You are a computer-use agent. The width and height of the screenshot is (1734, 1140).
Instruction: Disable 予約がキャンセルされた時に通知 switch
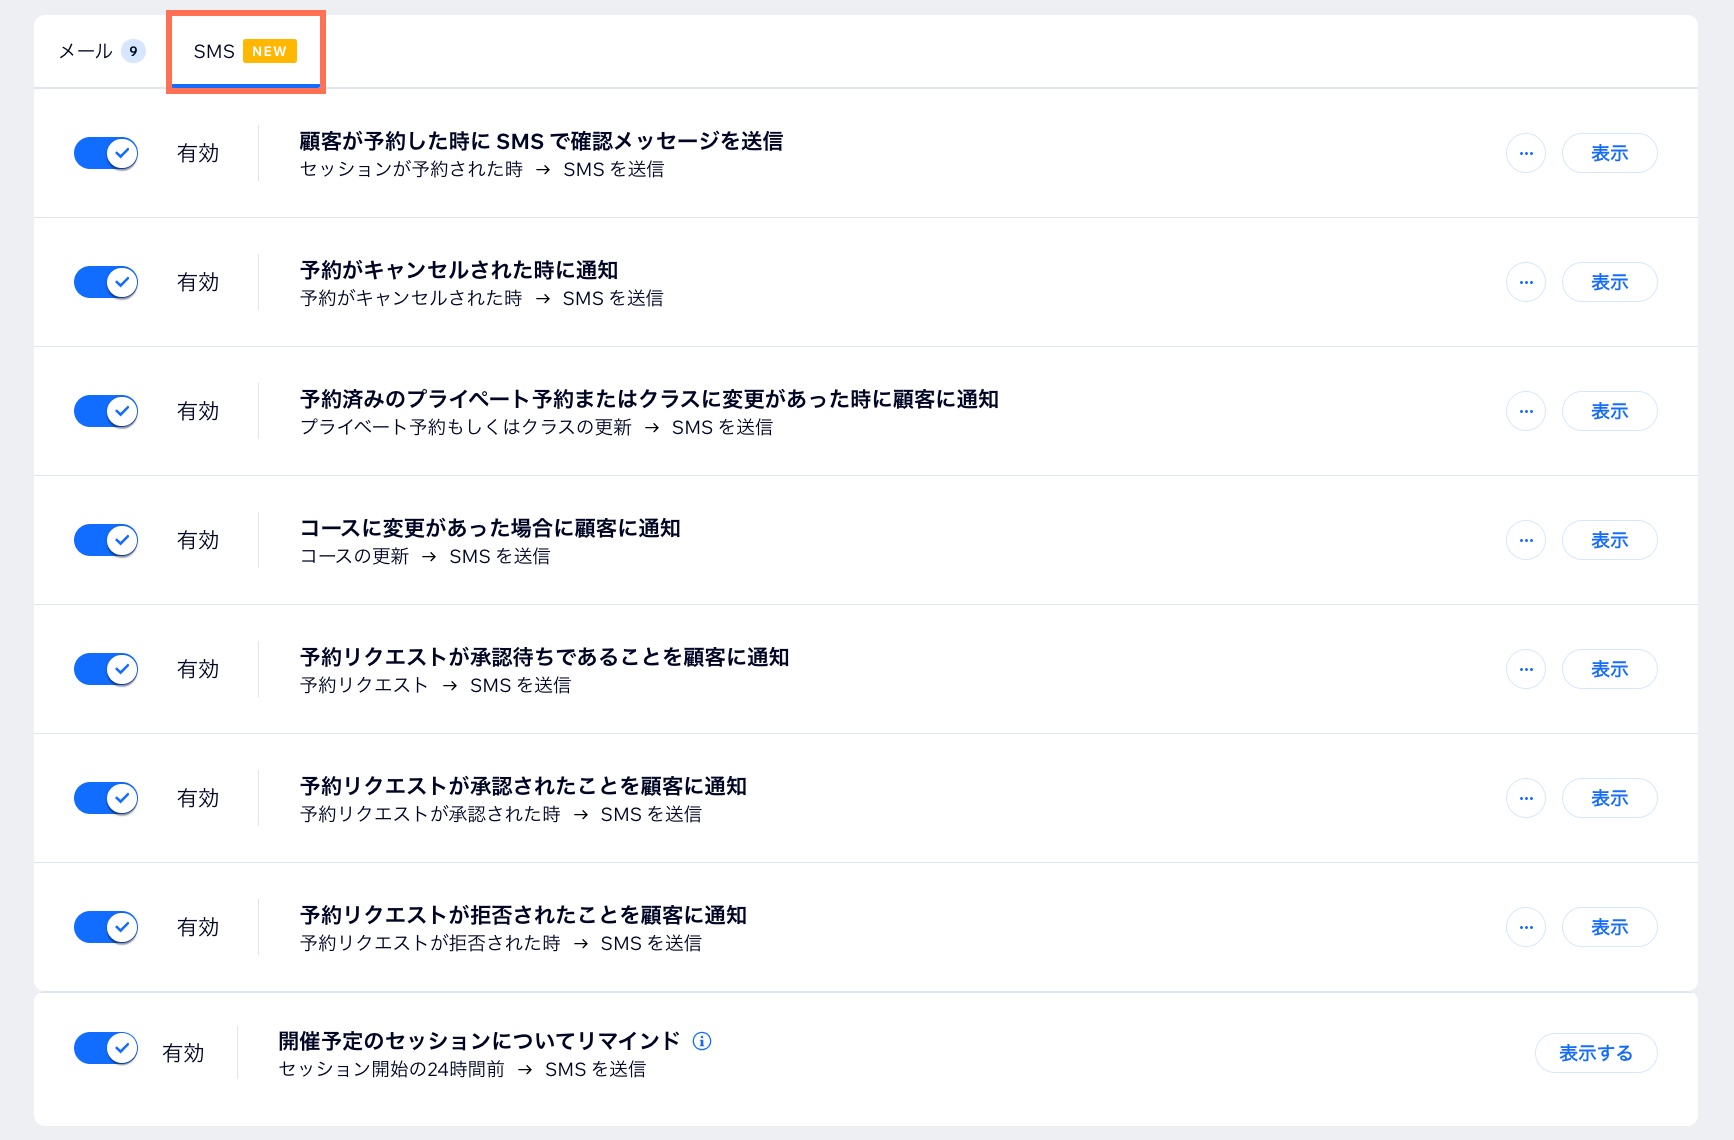coord(106,282)
